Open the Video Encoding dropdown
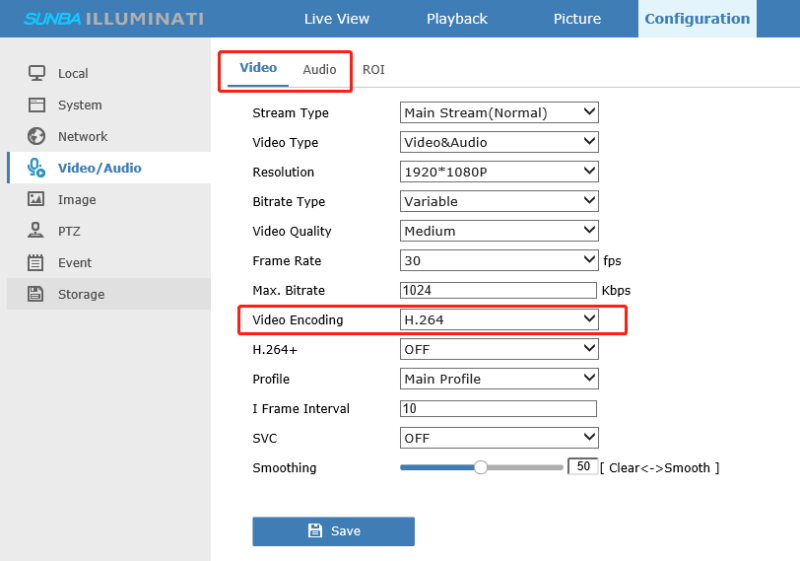 coord(498,320)
